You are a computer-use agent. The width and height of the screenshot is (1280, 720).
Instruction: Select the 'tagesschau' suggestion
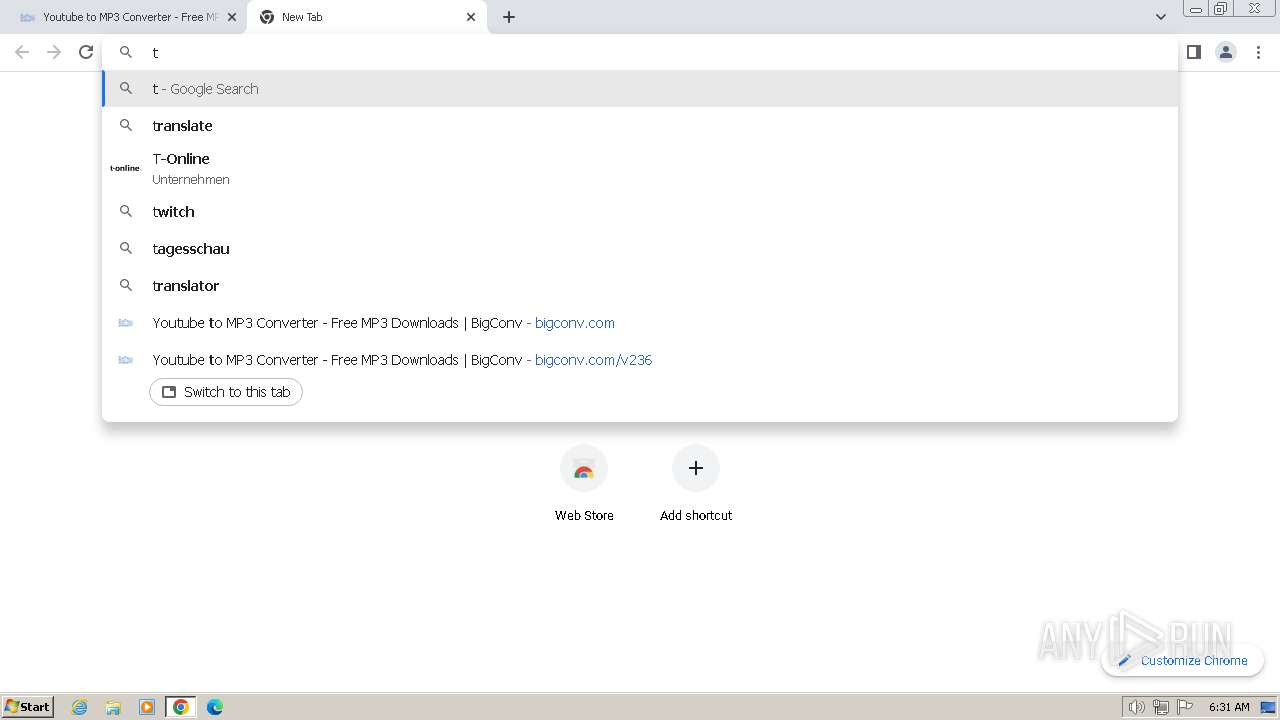click(640, 248)
